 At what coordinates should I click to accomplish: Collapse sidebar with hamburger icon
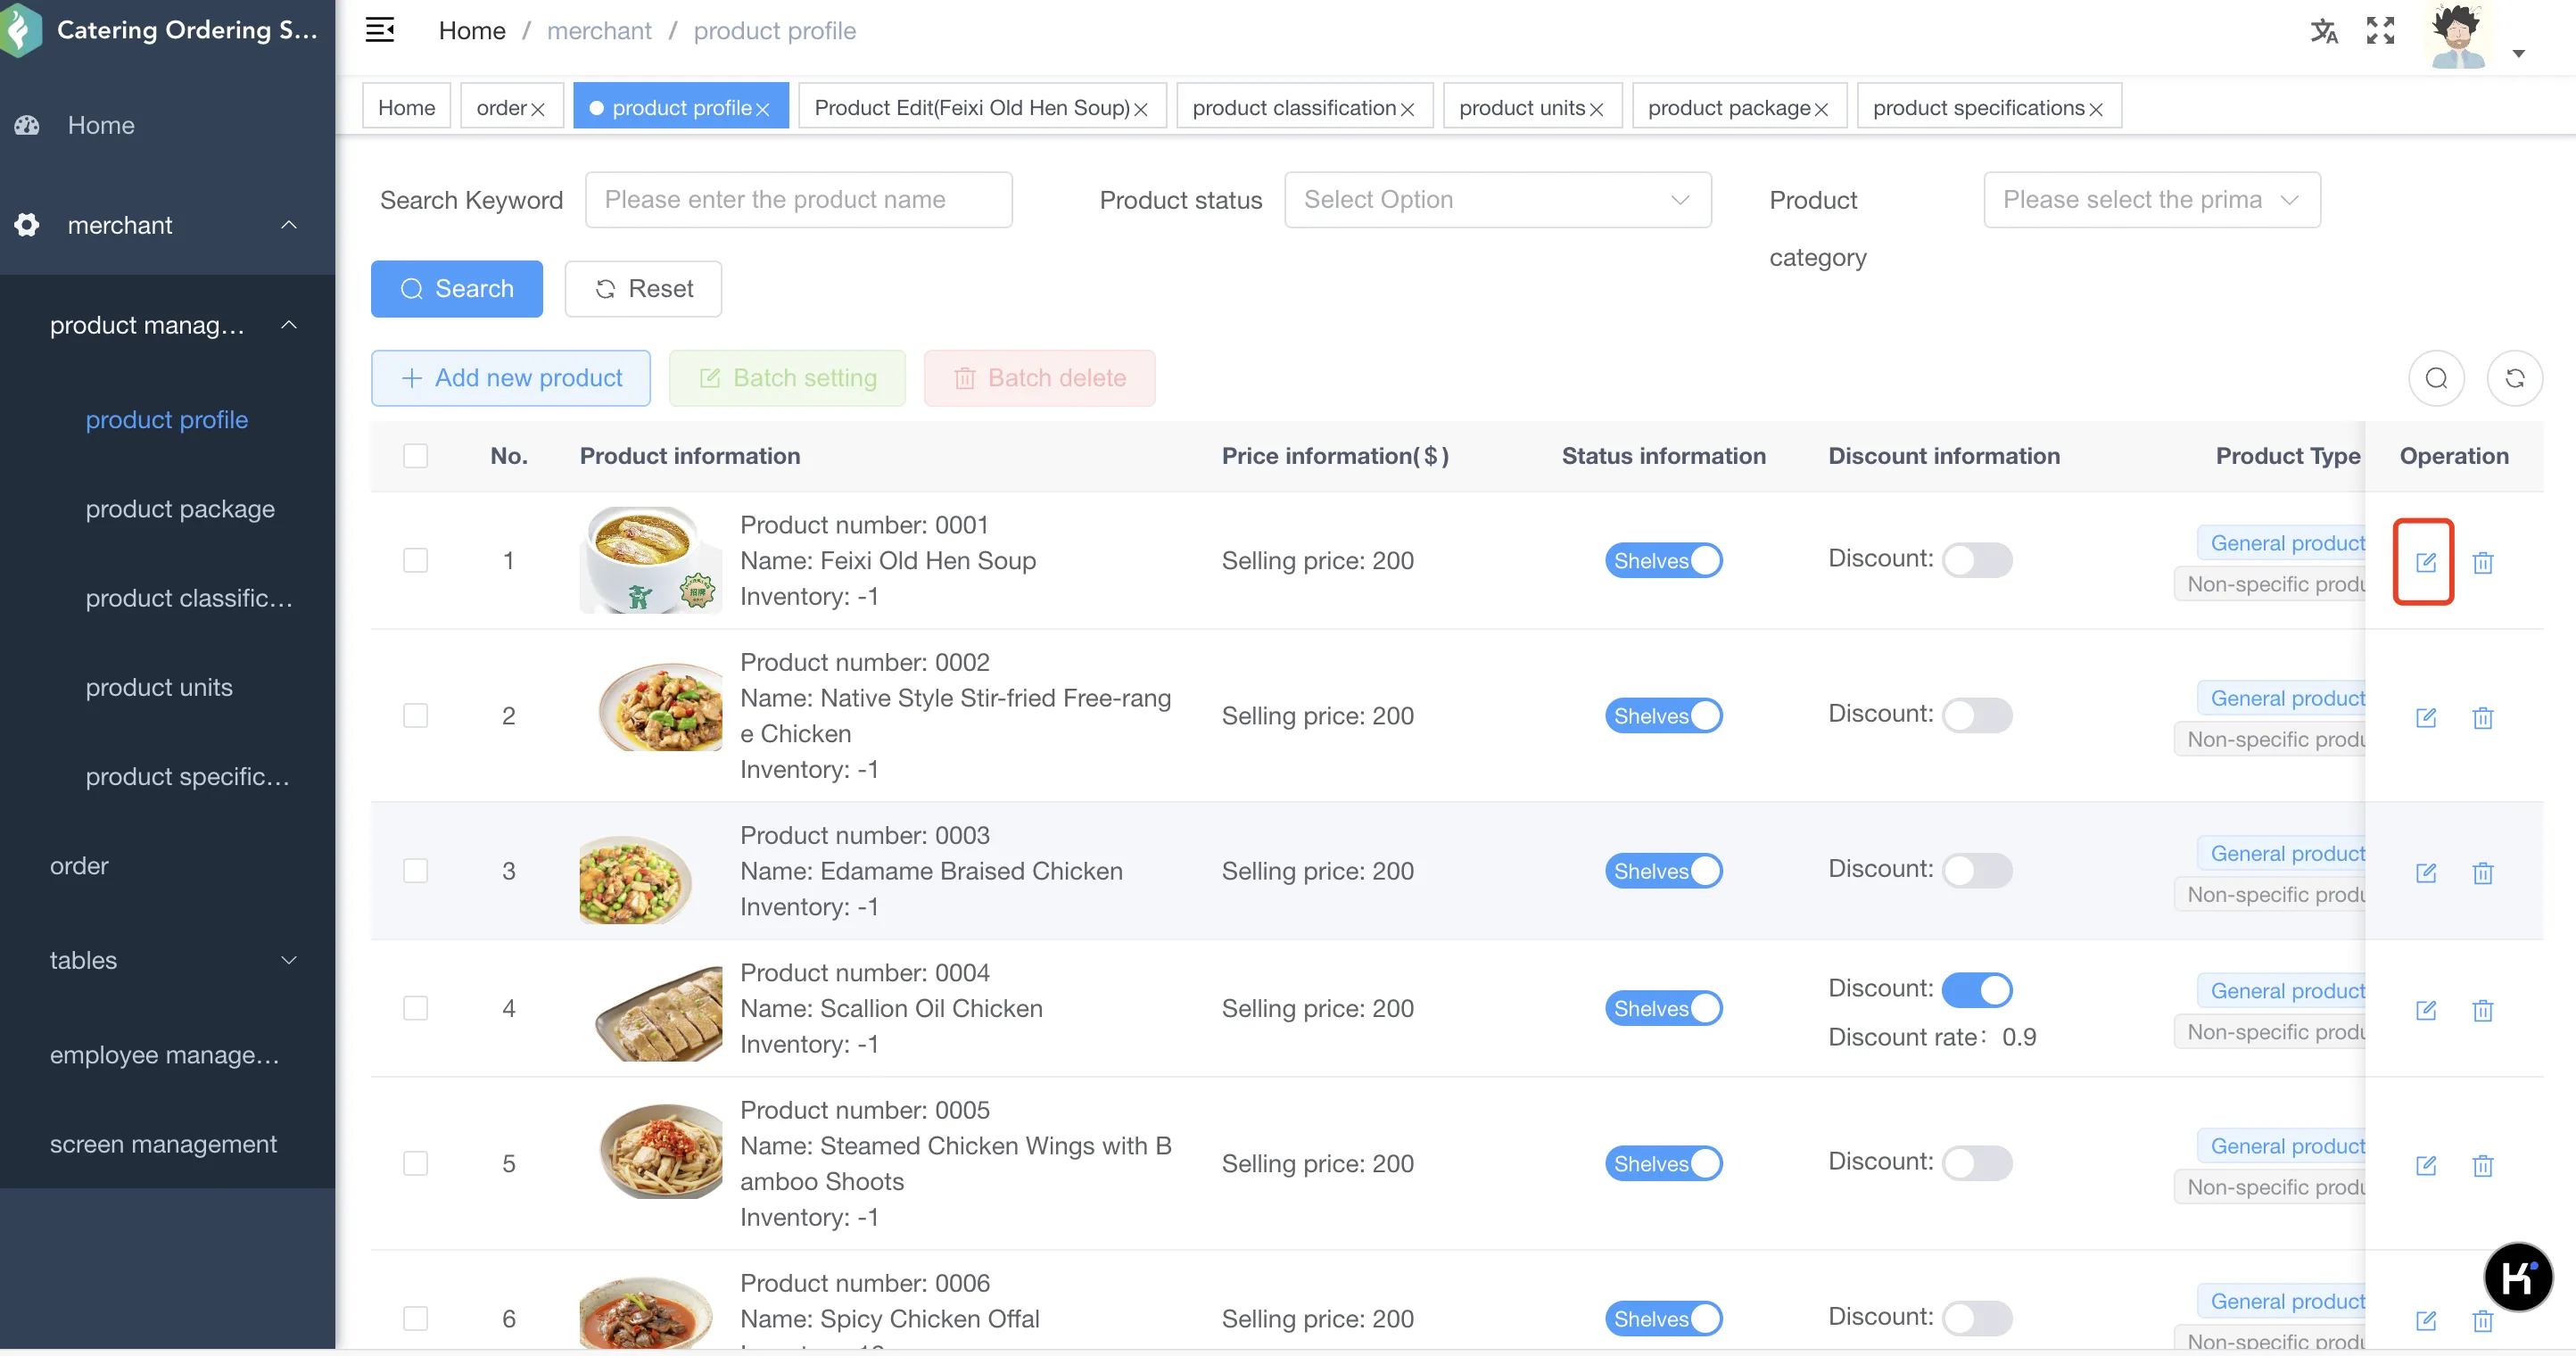tap(380, 30)
